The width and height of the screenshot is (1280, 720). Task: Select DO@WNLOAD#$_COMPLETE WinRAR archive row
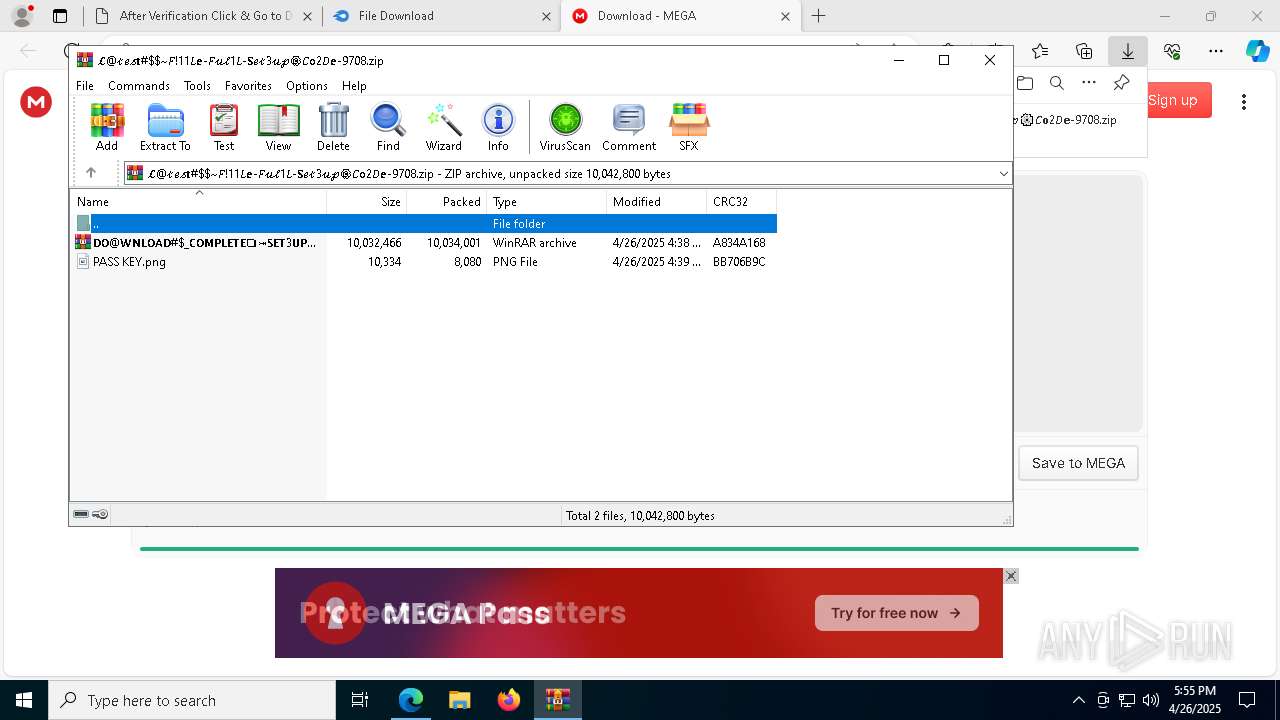(x=424, y=242)
